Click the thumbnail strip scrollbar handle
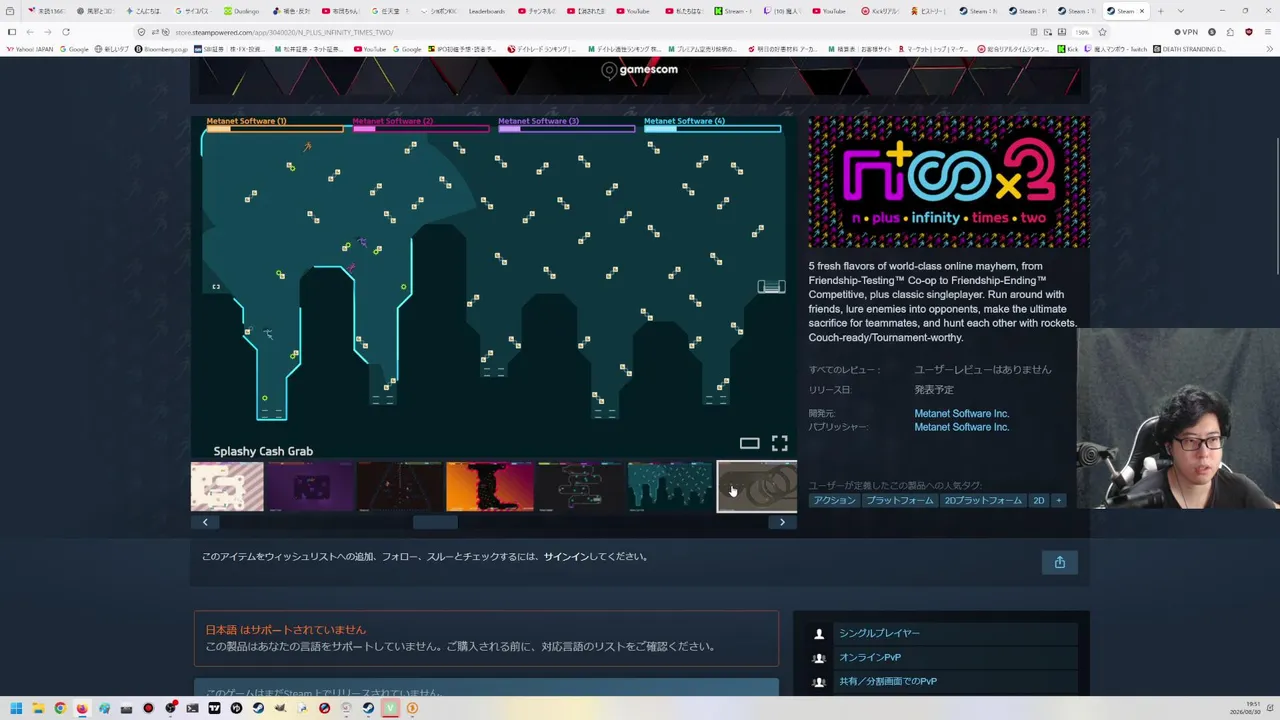 (x=435, y=522)
